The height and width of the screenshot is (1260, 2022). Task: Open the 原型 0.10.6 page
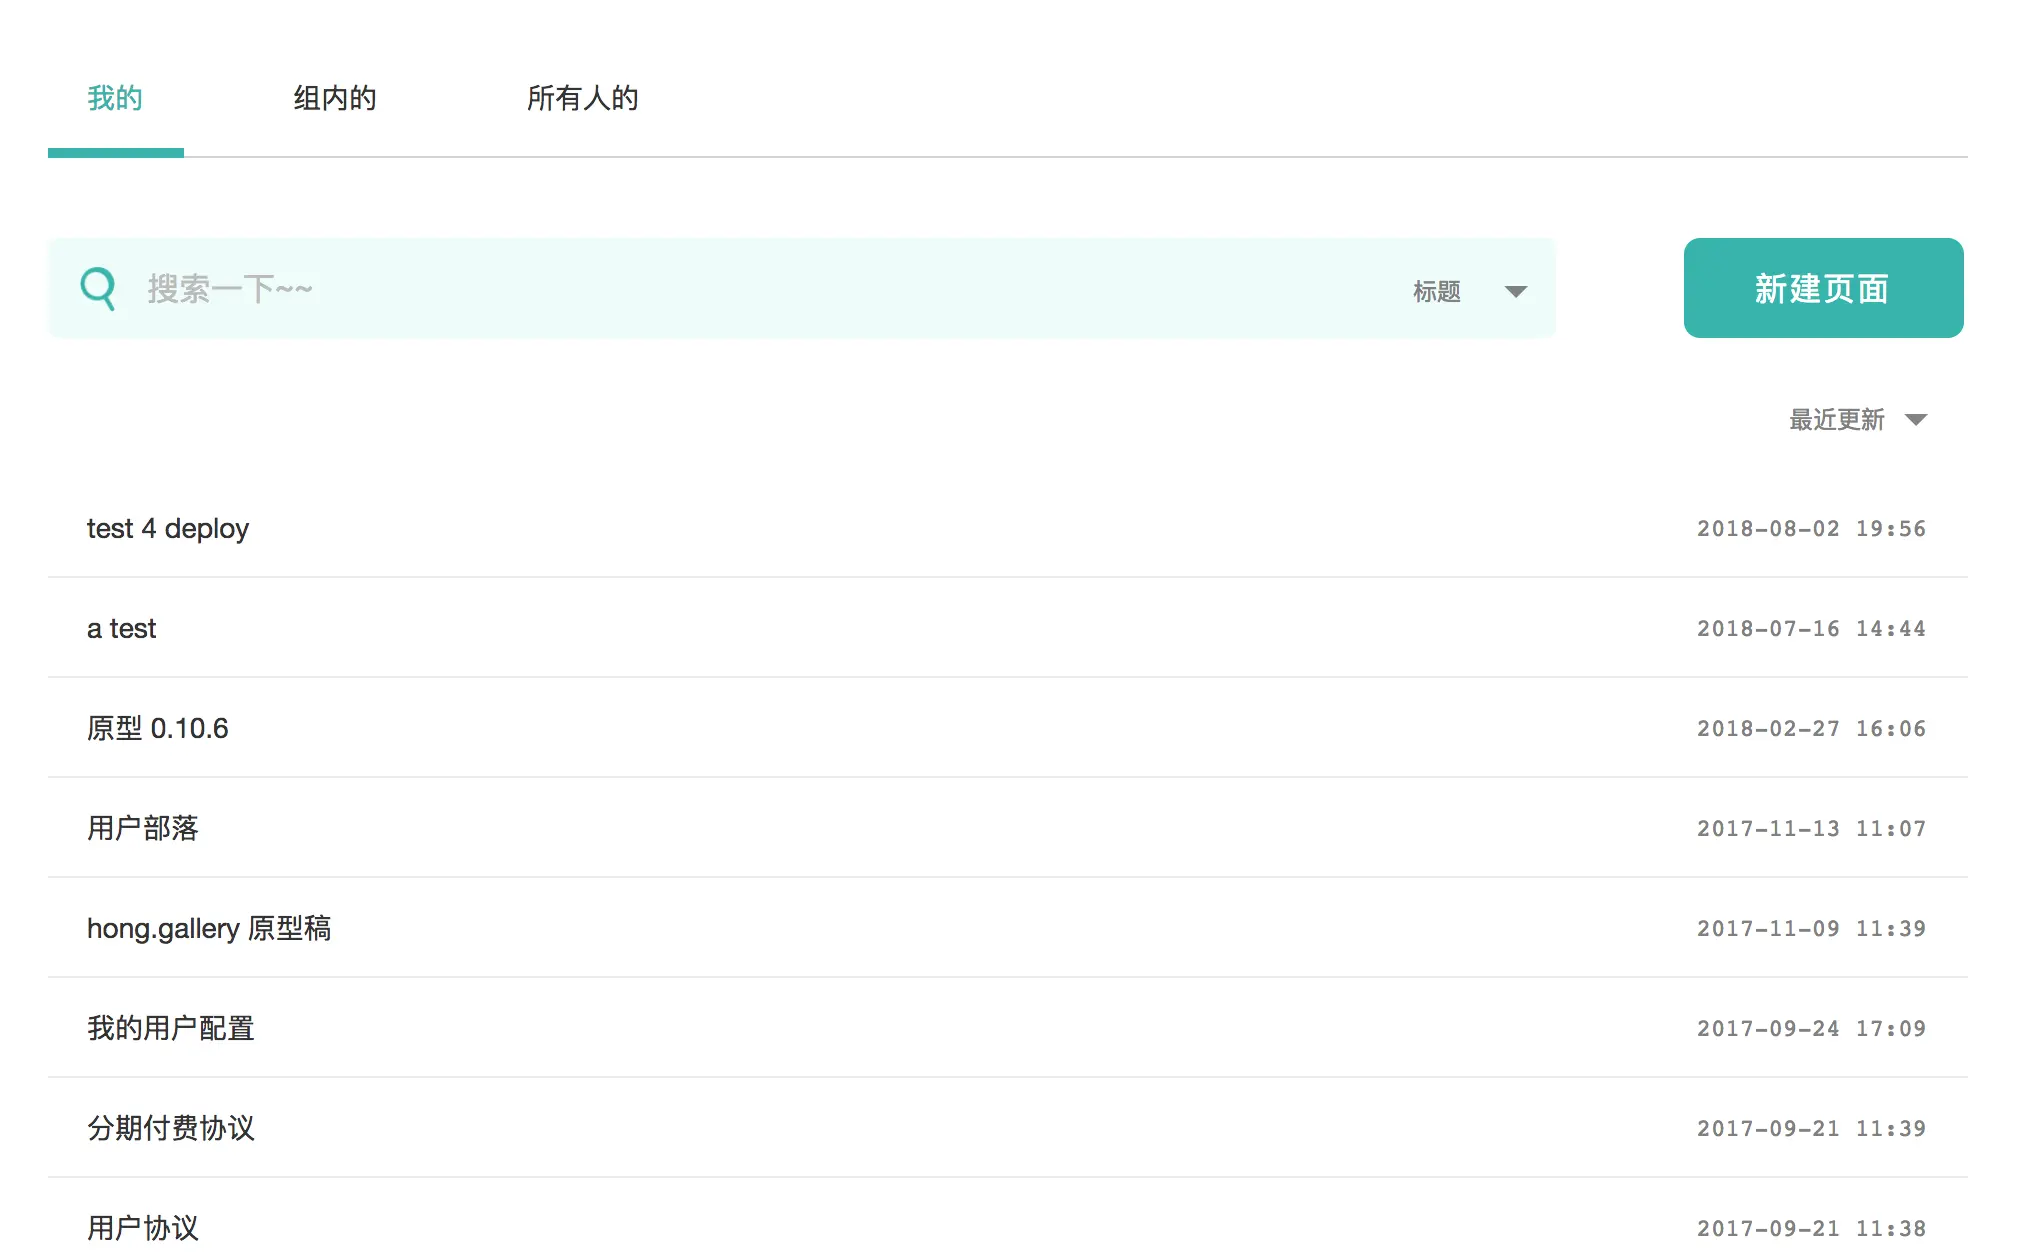coord(158,728)
